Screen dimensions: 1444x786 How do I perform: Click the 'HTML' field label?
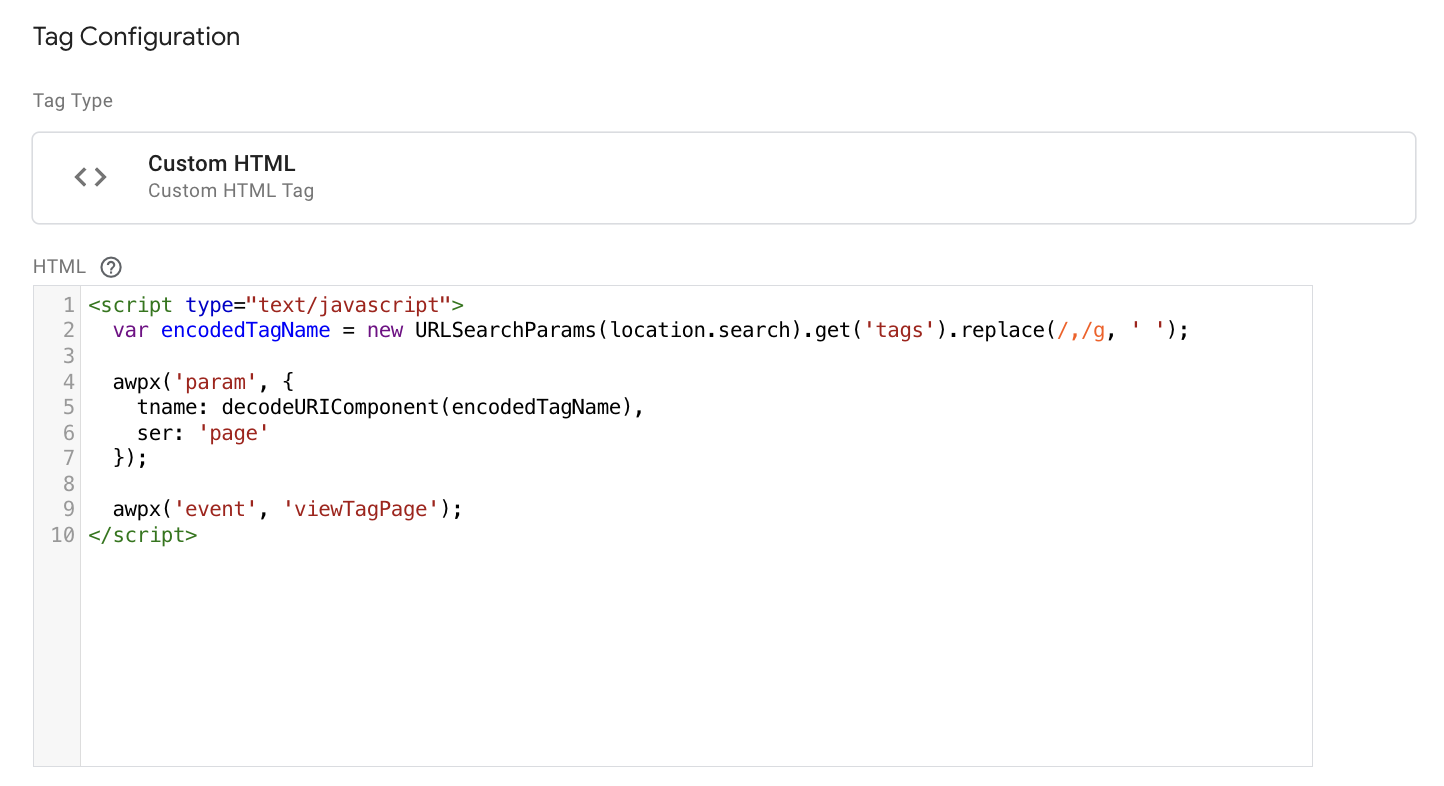[x=60, y=267]
